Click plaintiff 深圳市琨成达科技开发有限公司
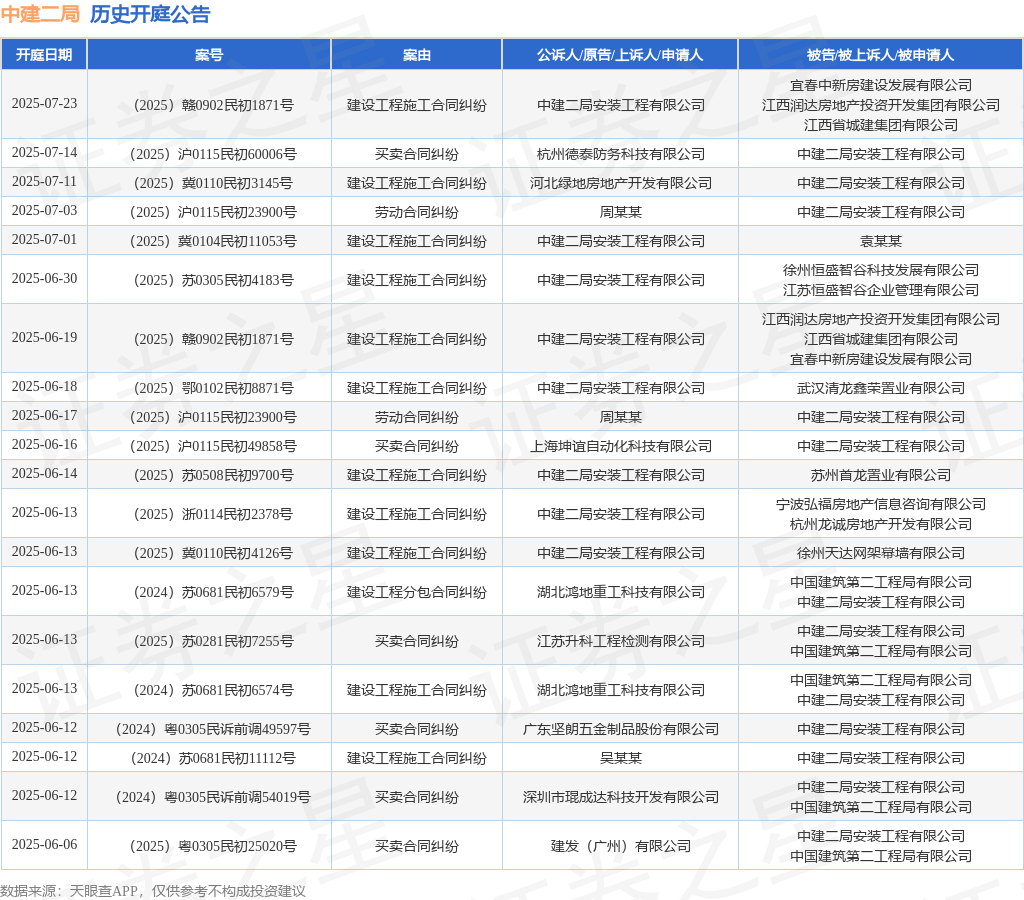Image resolution: width=1024 pixels, height=900 pixels. pyautogui.click(x=620, y=797)
